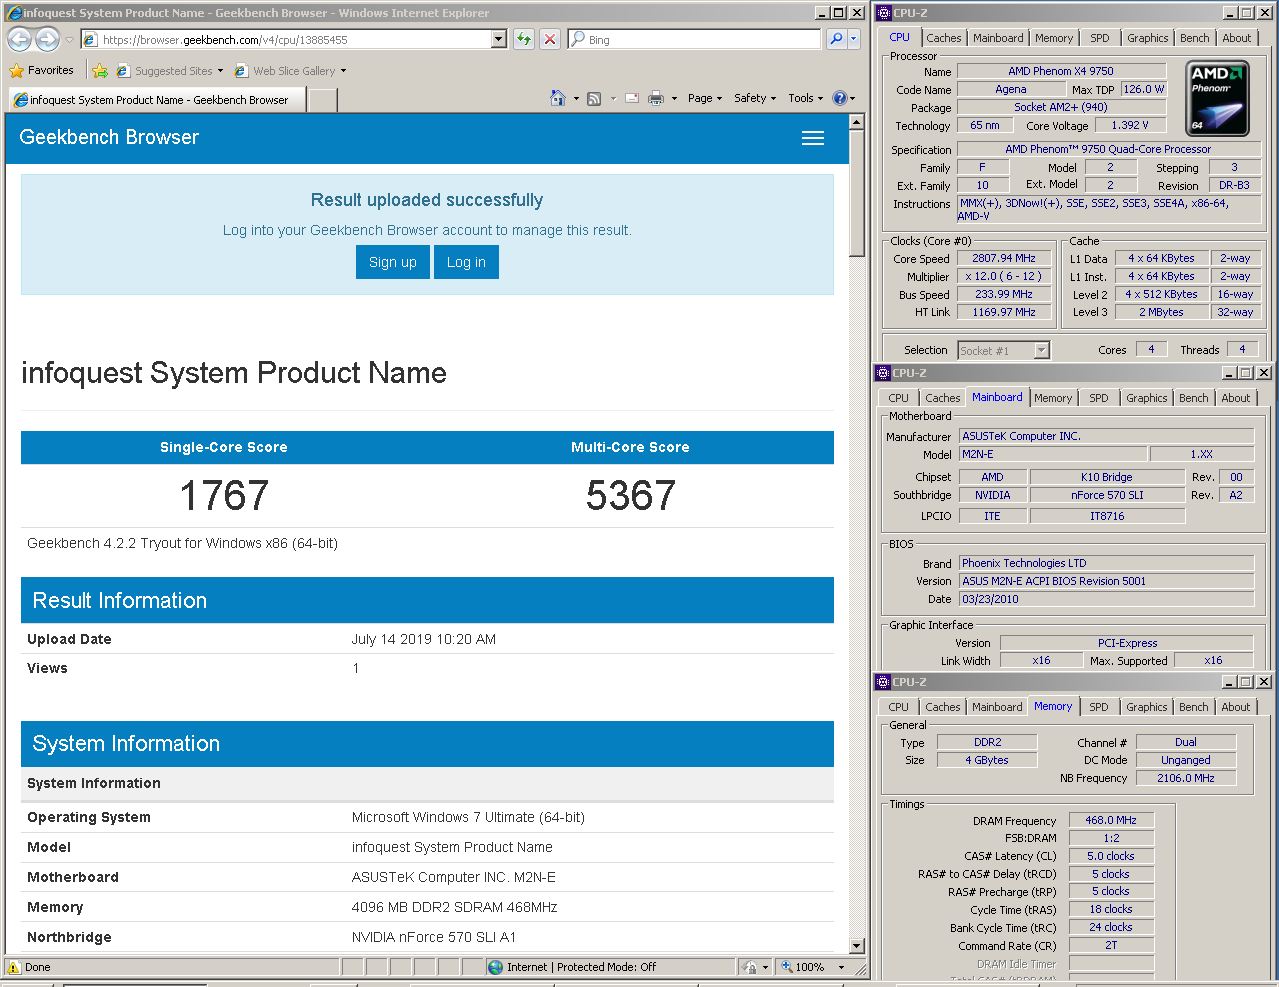Select CPU tab in bottom CPU-Z window

(898, 707)
